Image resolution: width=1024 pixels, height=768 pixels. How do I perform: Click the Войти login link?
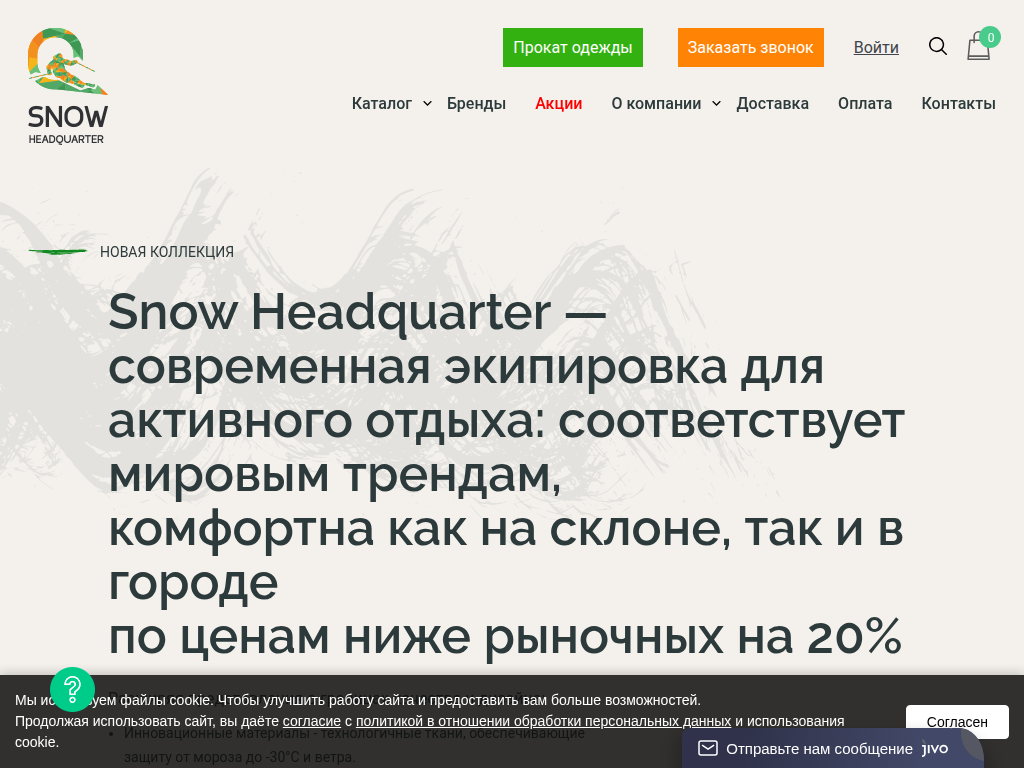(876, 47)
